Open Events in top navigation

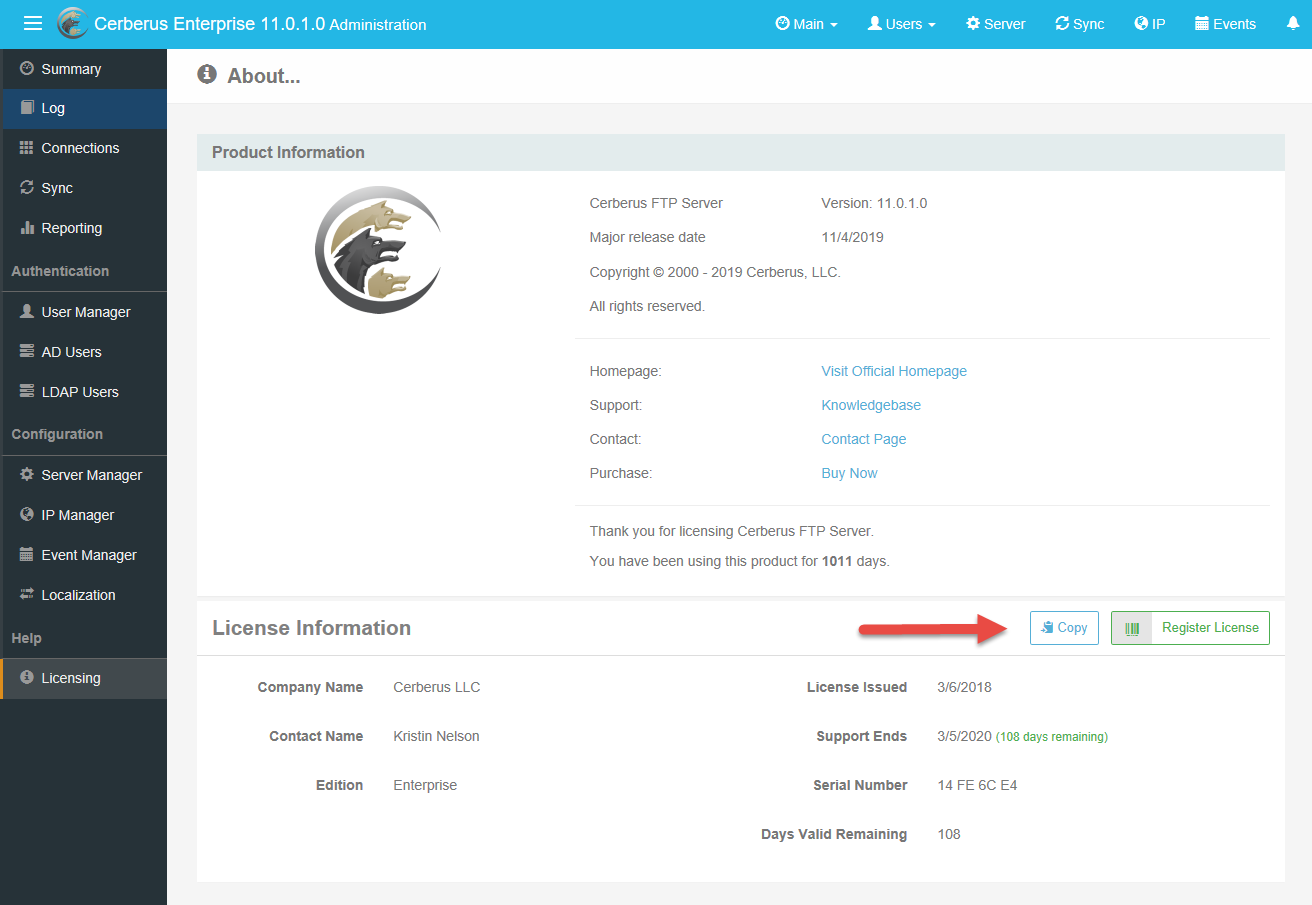click(1225, 24)
